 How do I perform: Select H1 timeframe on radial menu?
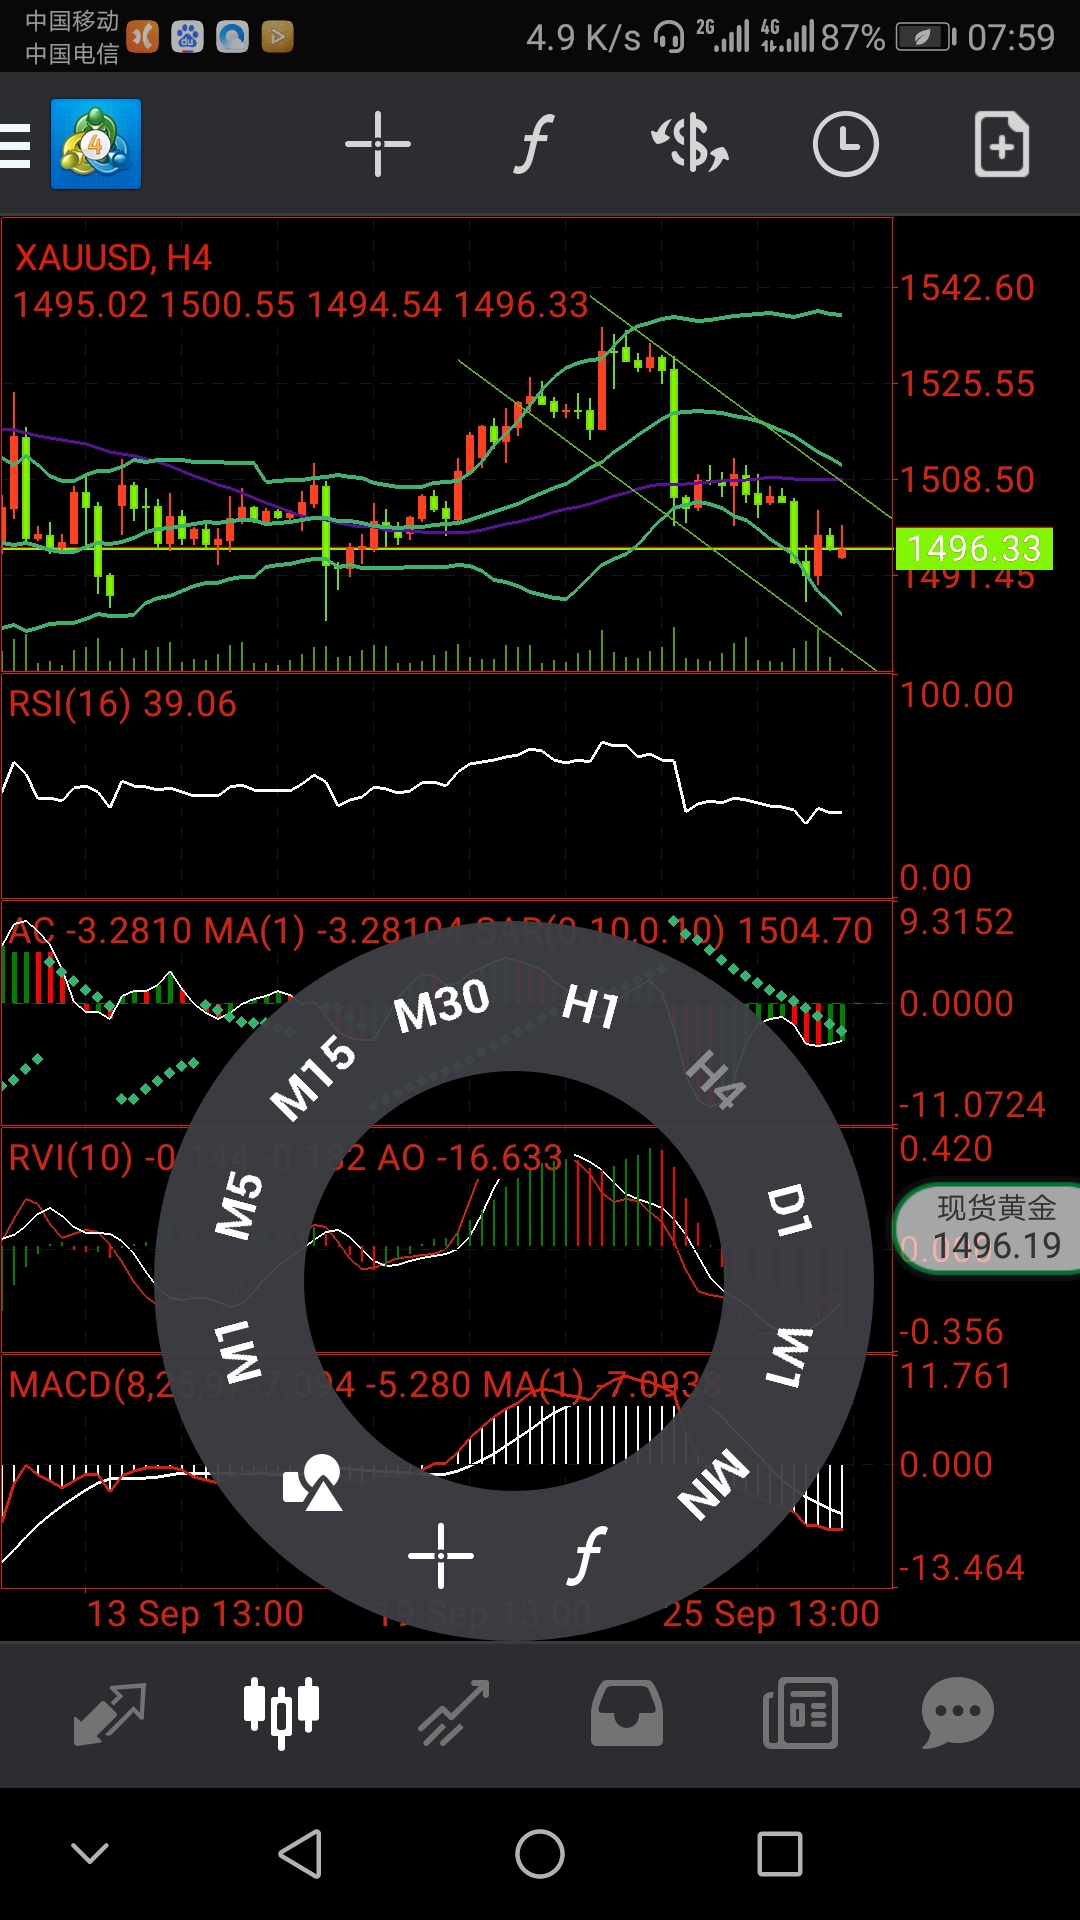point(591,1005)
